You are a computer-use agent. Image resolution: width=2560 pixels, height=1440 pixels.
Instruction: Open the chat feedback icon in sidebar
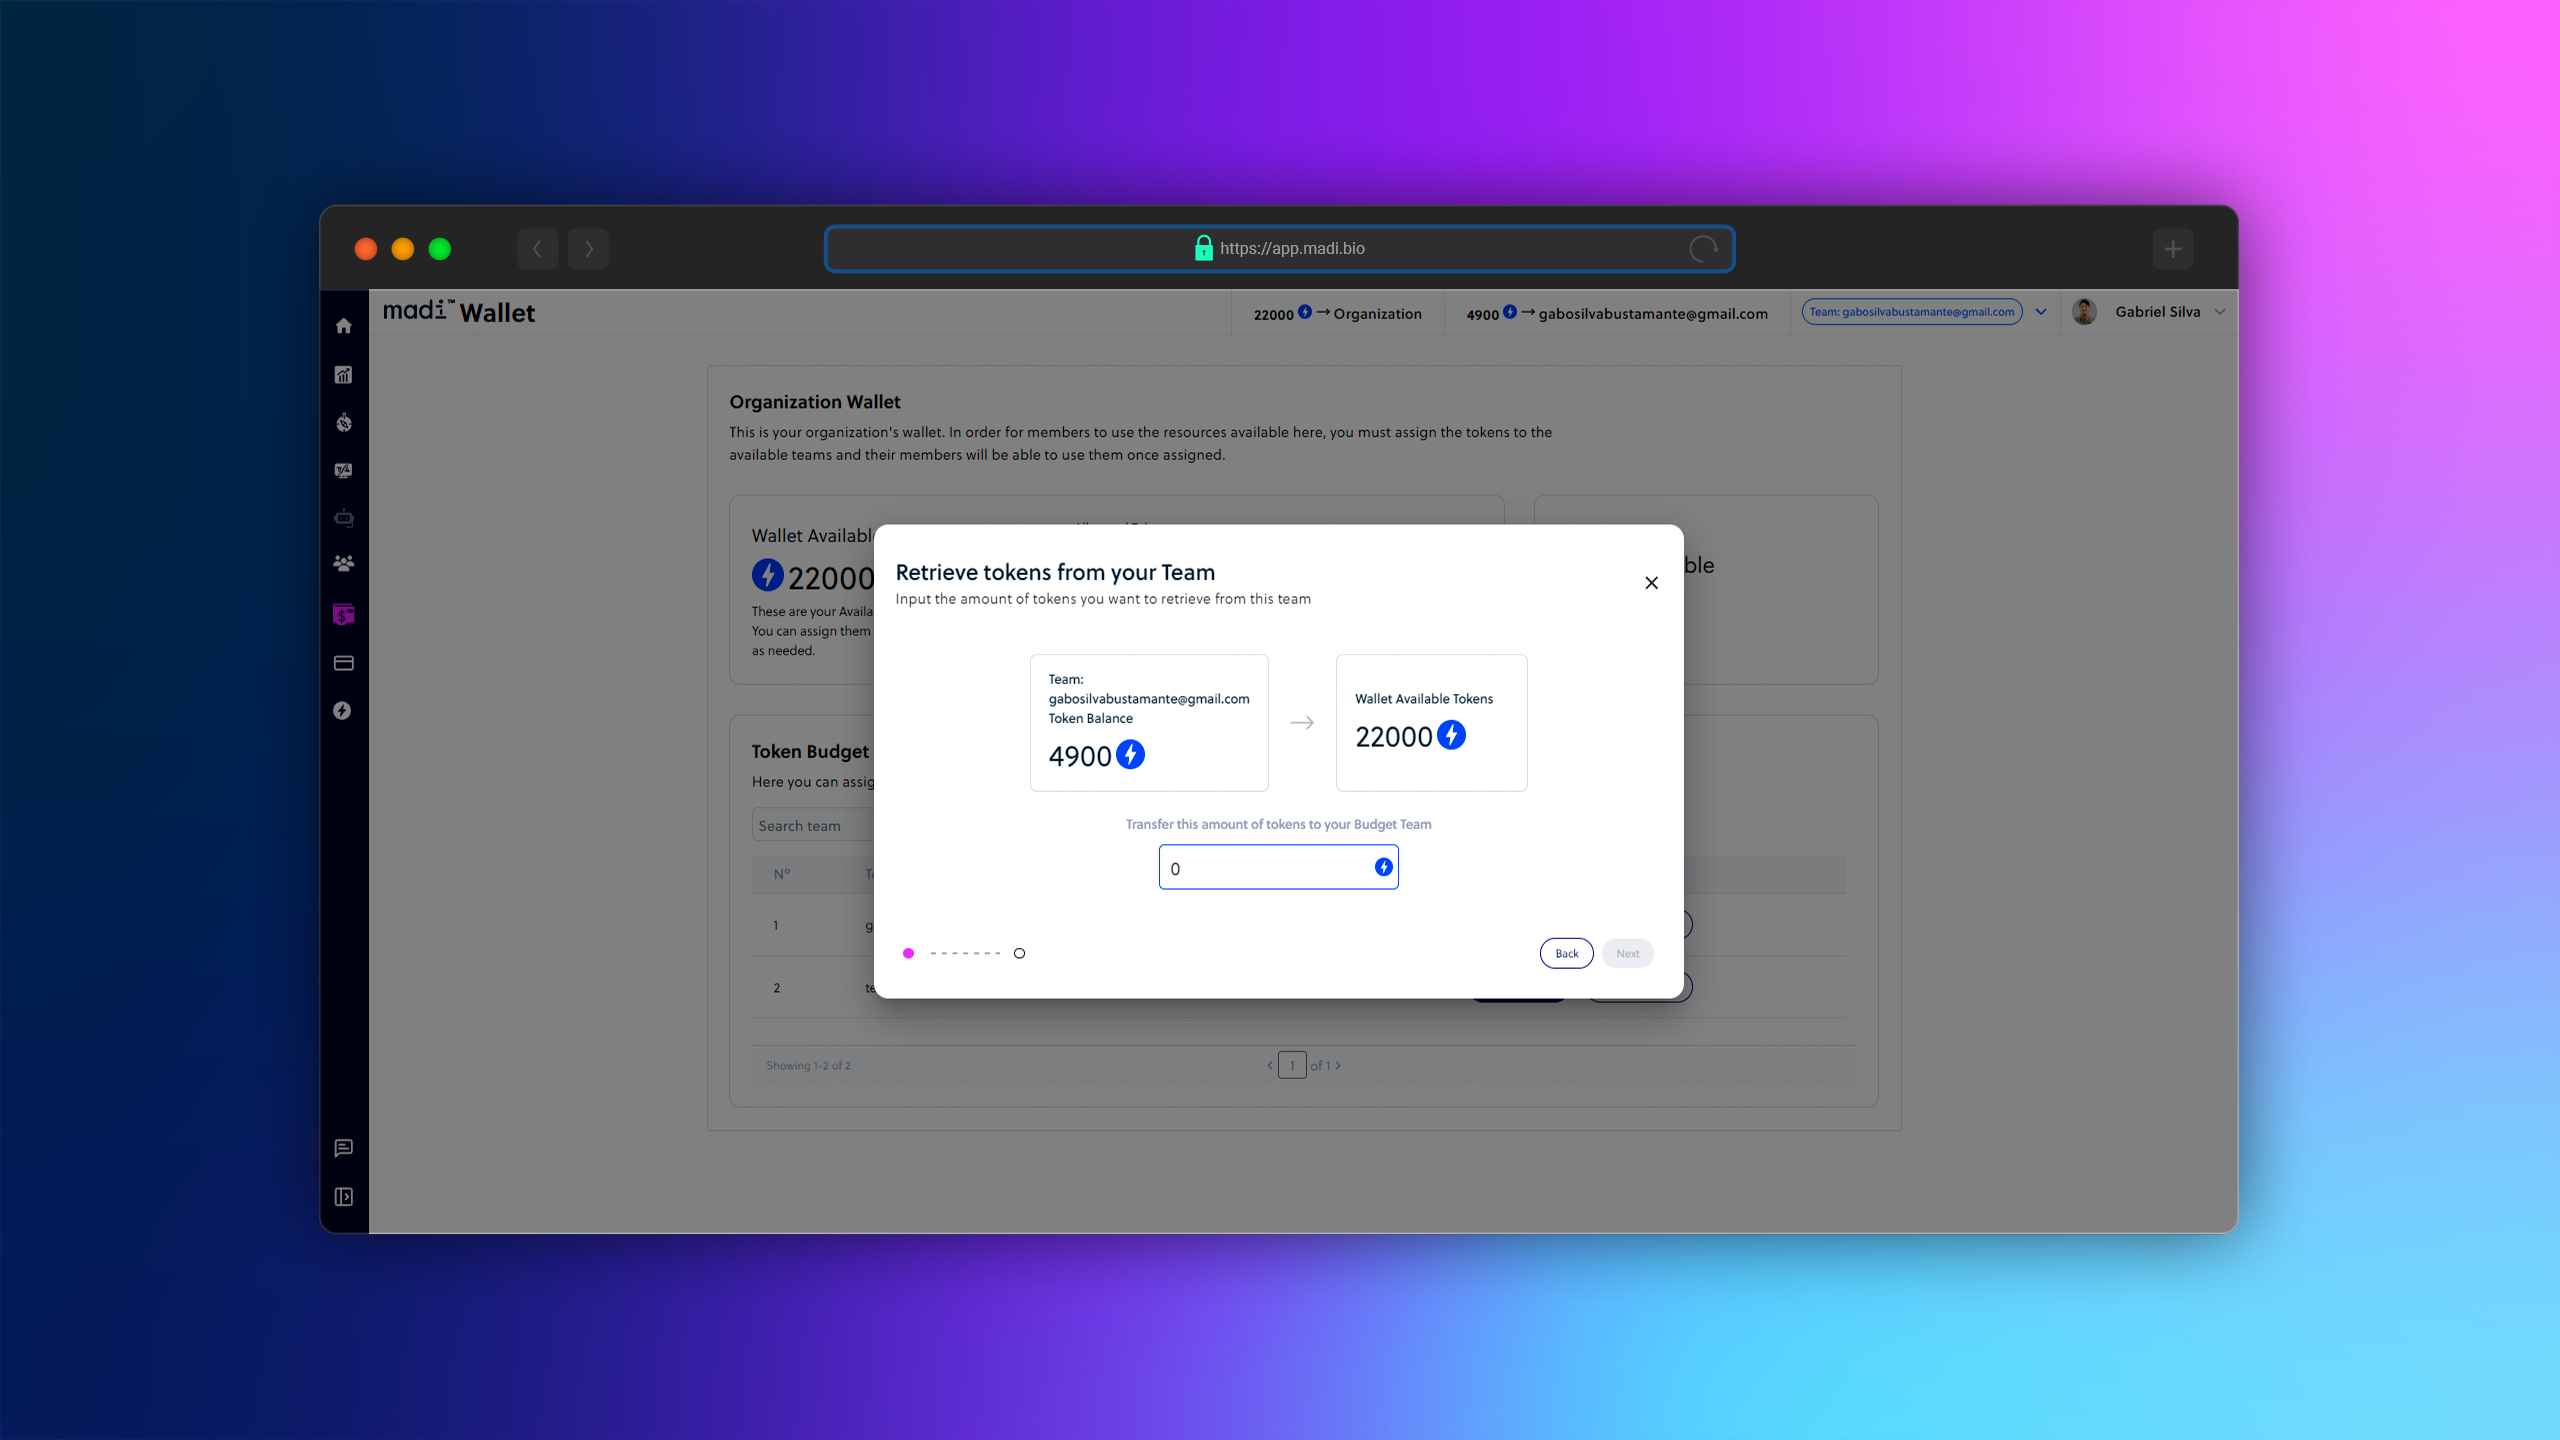[343, 1148]
